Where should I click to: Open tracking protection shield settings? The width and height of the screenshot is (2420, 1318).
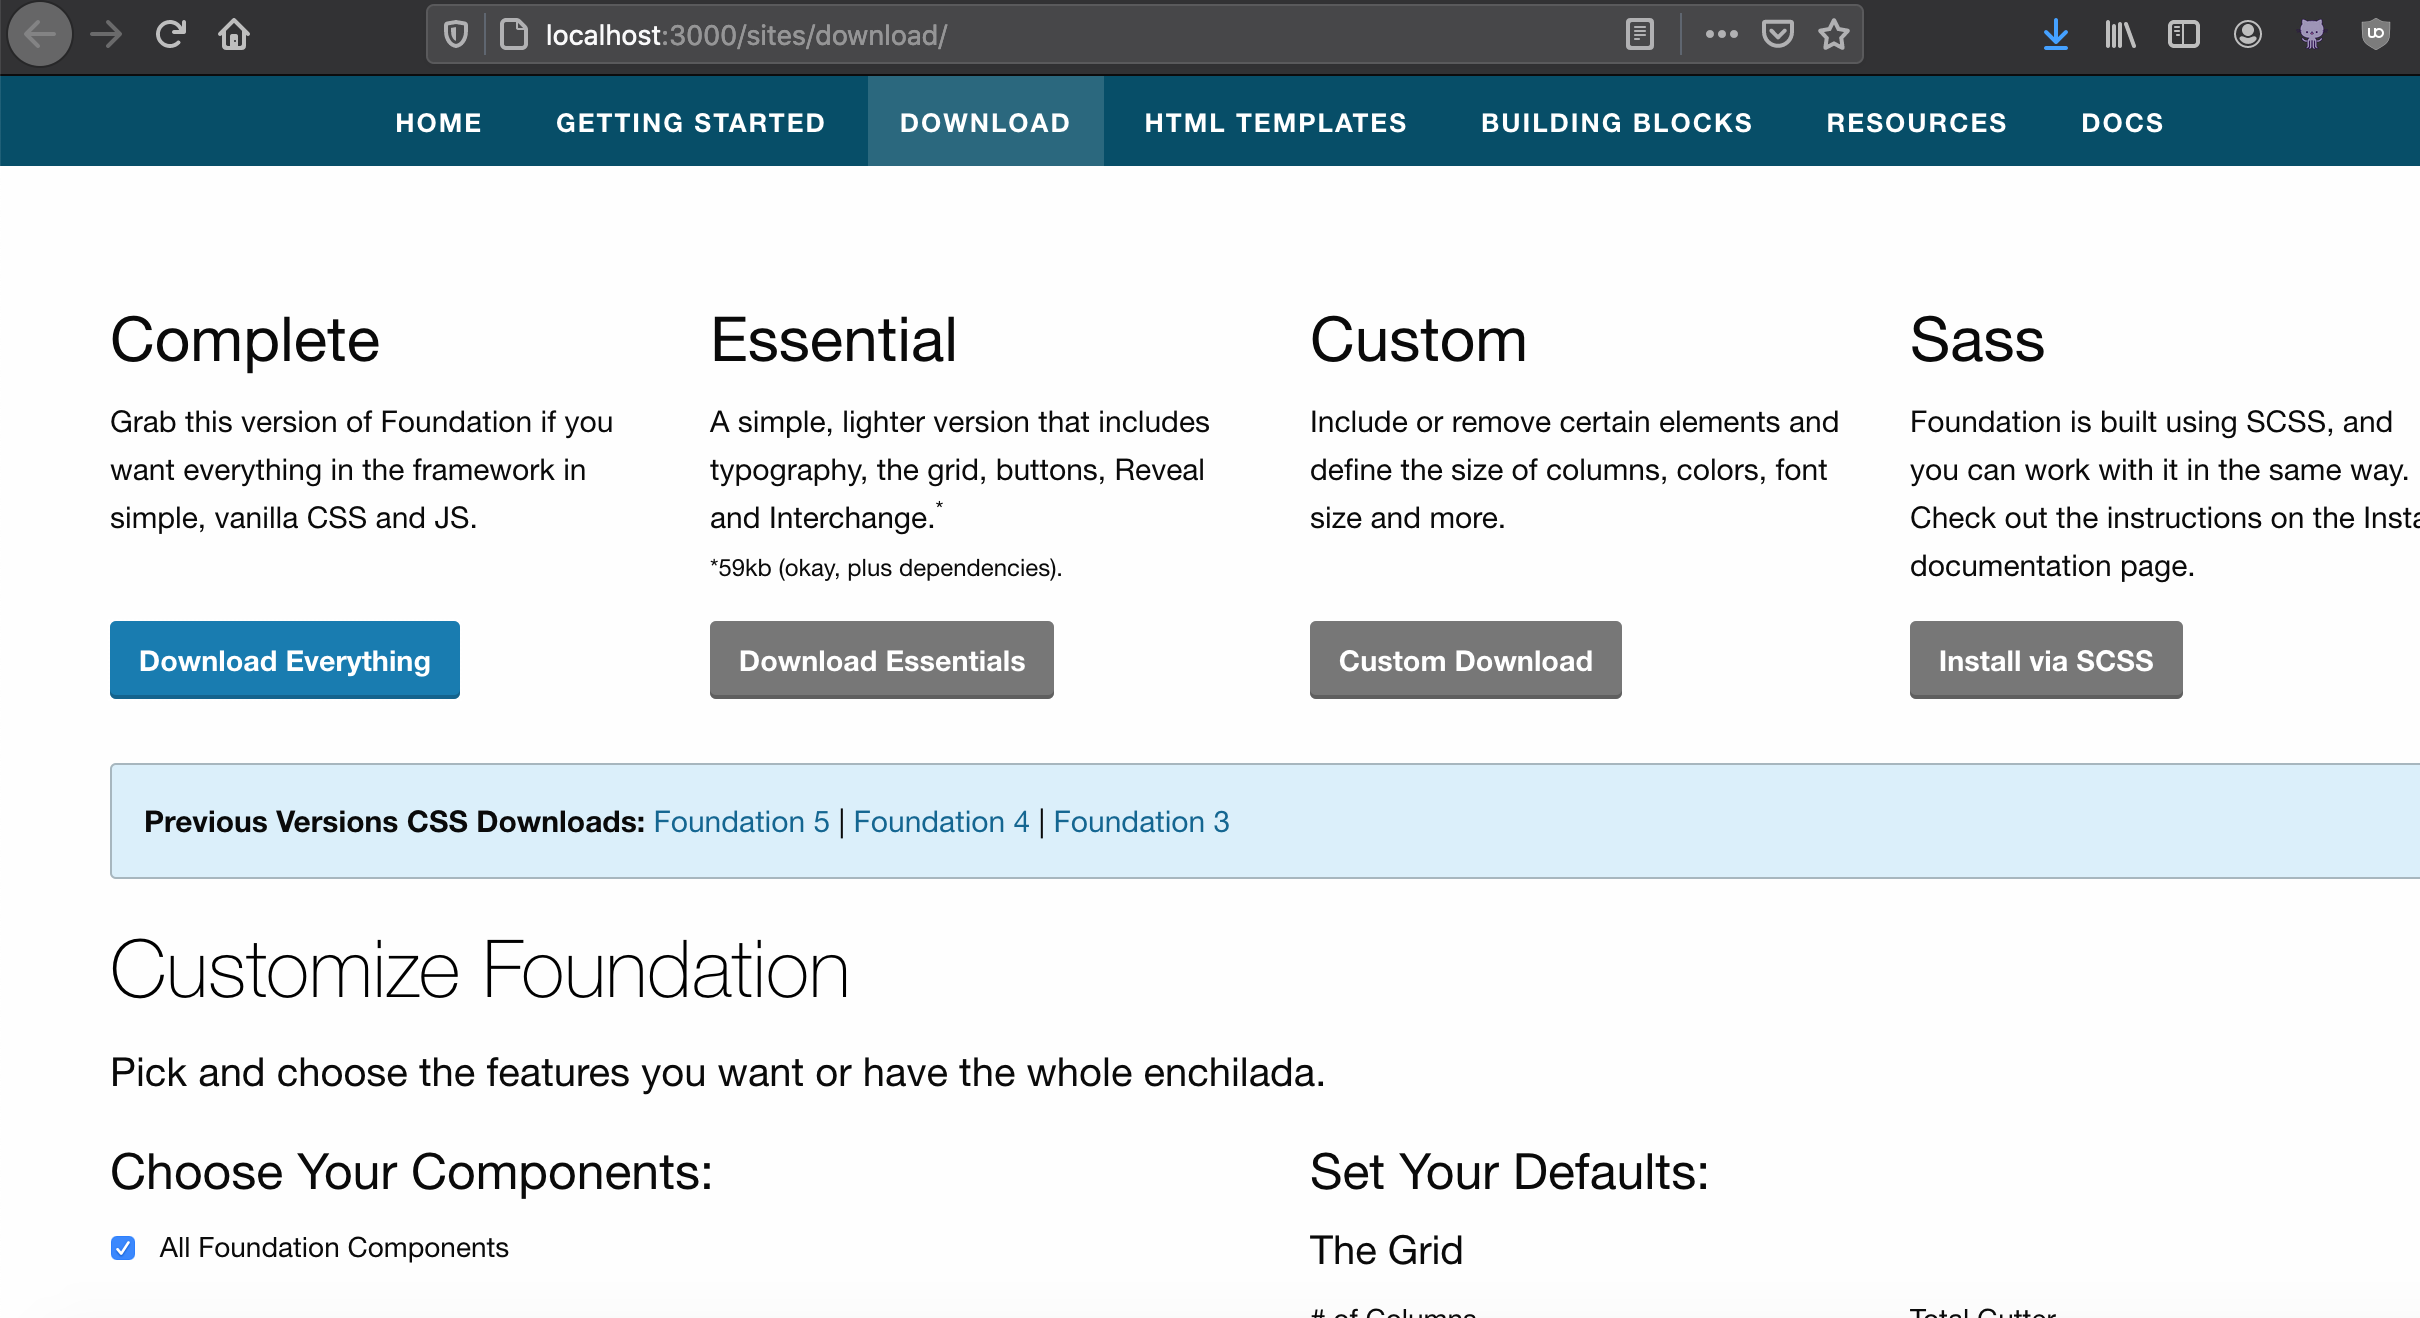coord(457,34)
